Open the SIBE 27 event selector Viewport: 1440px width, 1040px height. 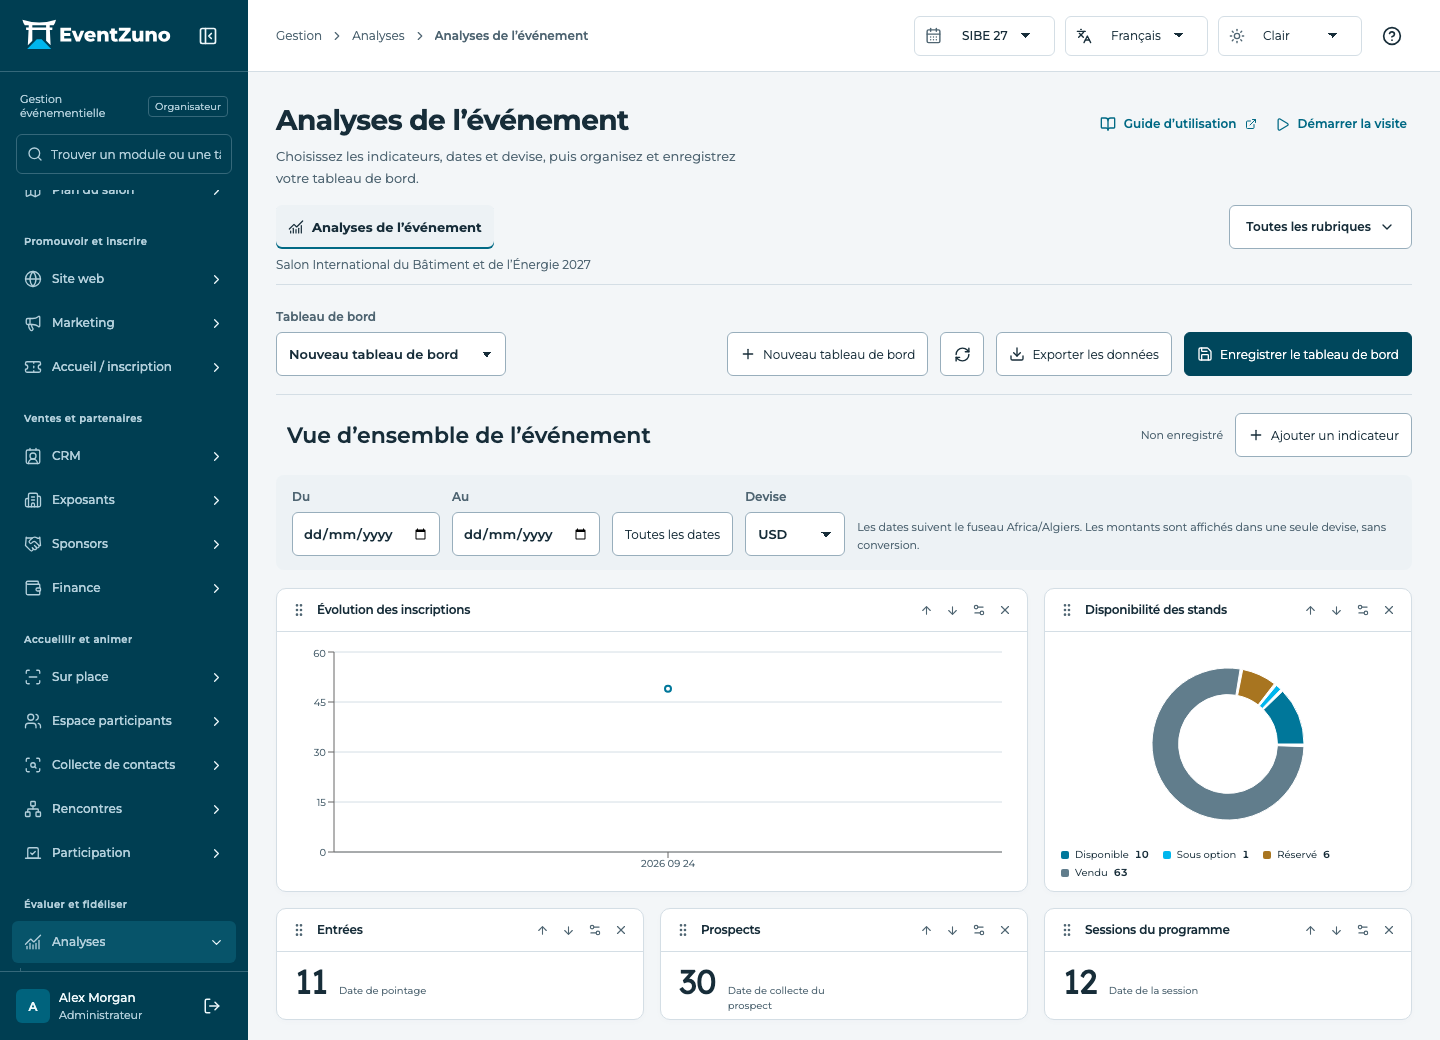point(984,36)
